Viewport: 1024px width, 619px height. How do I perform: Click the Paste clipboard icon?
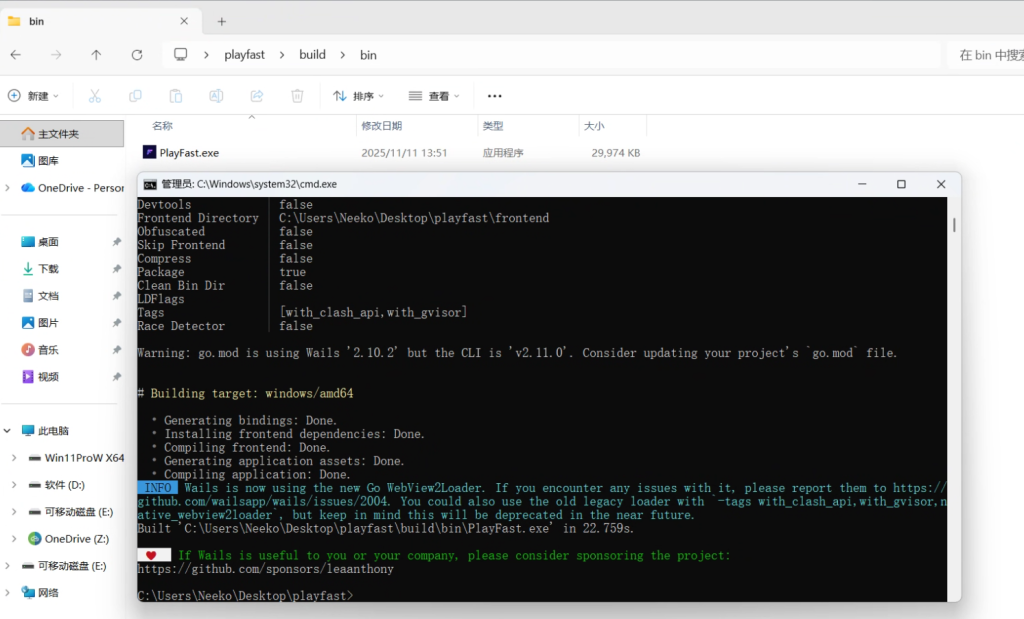pyautogui.click(x=176, y=96)
